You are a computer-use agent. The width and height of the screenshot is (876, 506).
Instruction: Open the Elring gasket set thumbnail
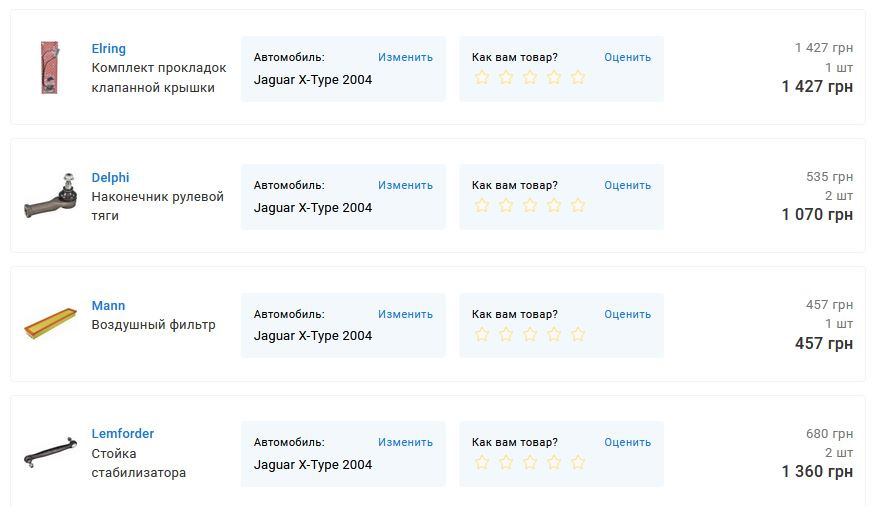(x=50, y=68)
